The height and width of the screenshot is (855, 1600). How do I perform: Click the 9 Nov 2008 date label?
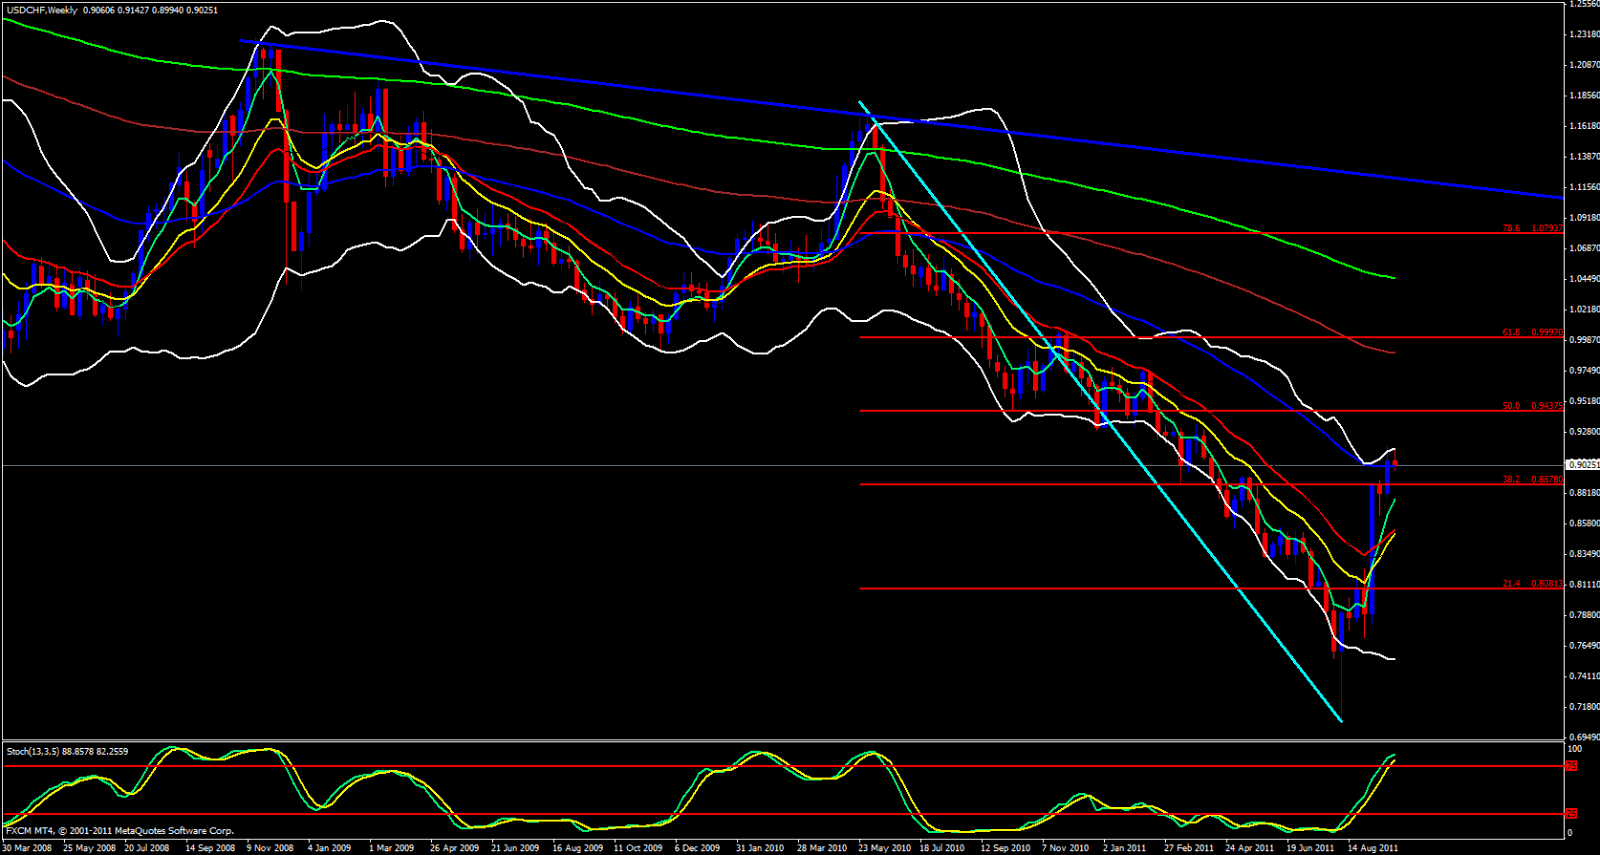click(271, 848)
